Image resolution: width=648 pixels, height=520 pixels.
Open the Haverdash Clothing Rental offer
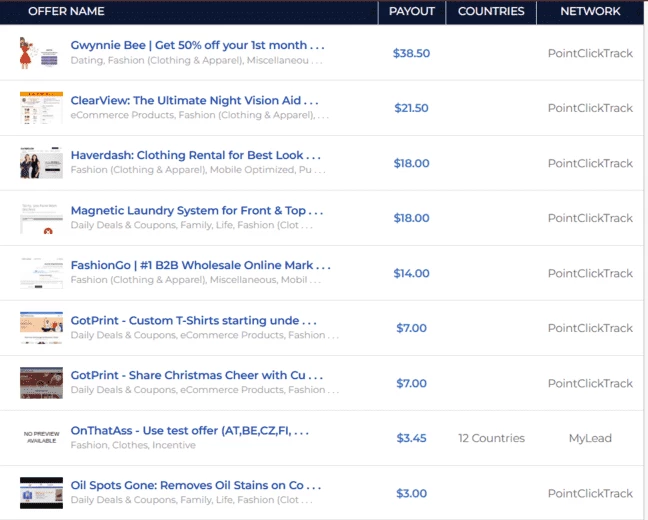click(195, 155)
